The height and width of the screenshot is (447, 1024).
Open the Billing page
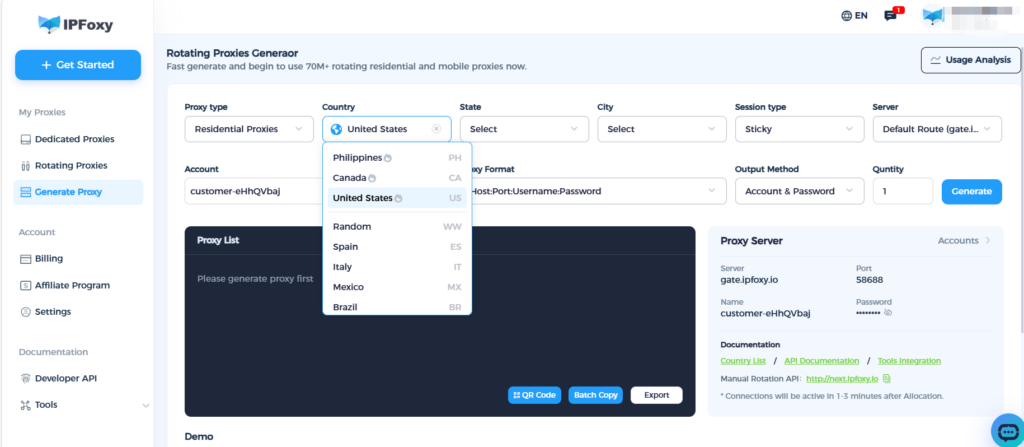tap(48, 258)
